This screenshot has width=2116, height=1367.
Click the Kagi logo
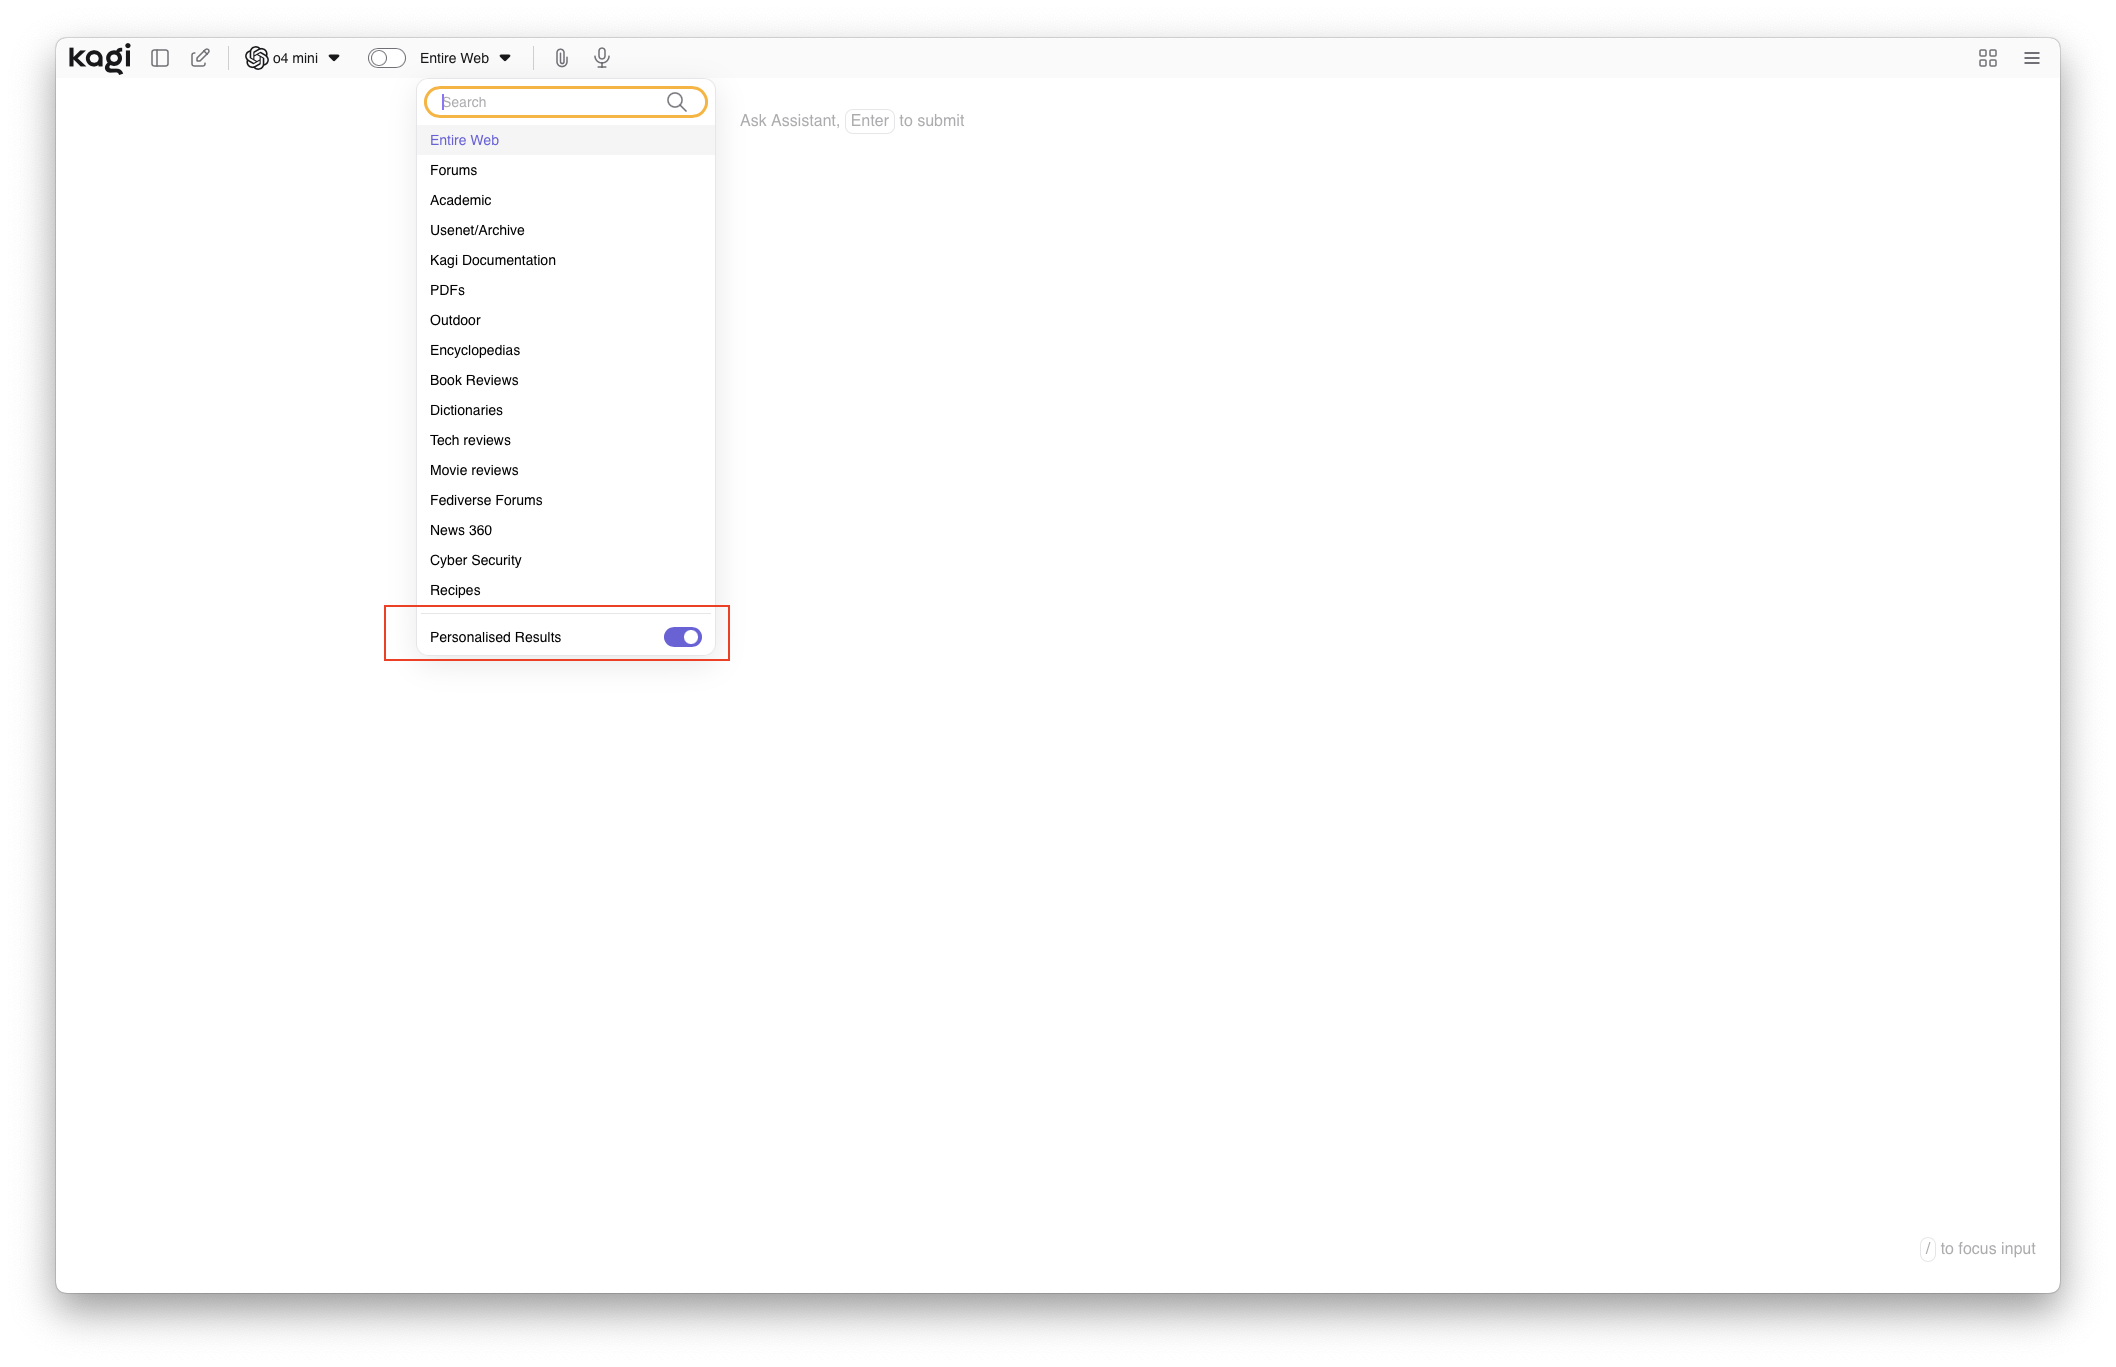click(99, 58)
